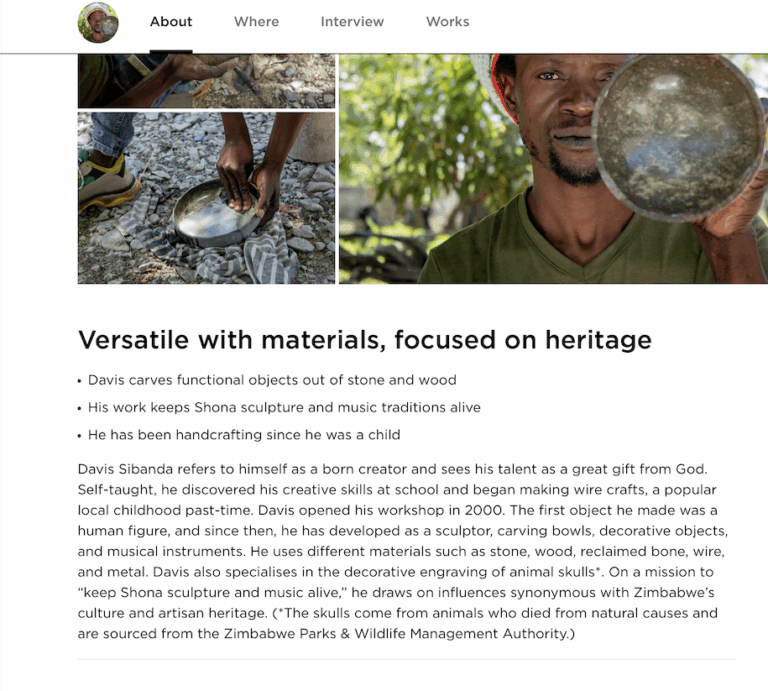
Task: Click the bullet about carving stone and wood
Action: point(272,380)
